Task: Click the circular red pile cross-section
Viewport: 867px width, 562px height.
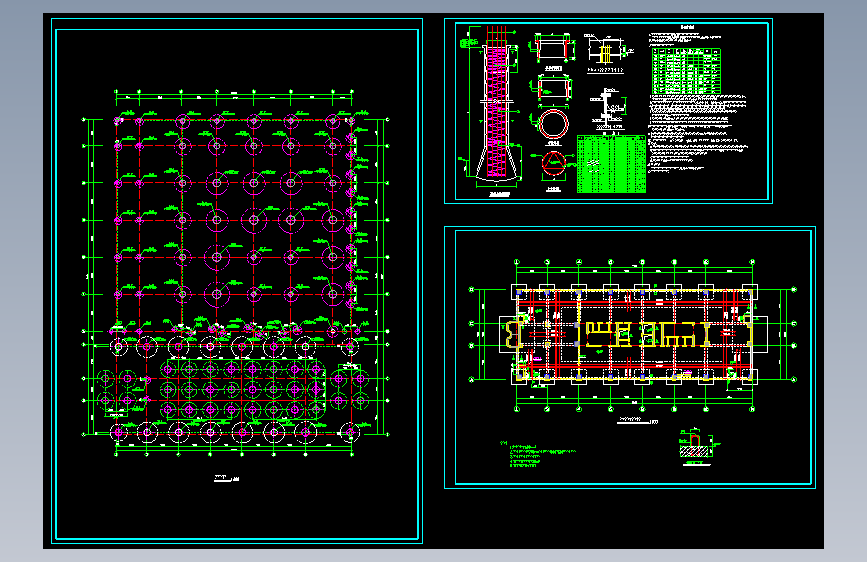Action: 553,124
